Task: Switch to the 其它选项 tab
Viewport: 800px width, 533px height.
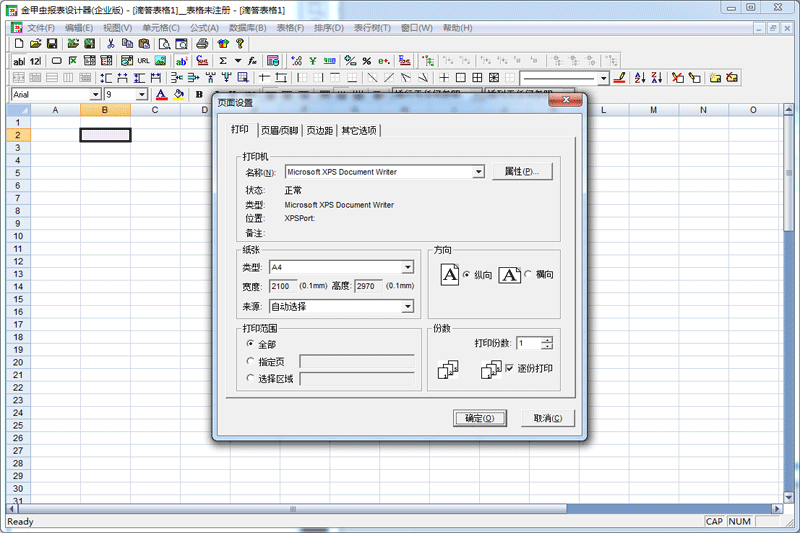Action: coord(359,131)
